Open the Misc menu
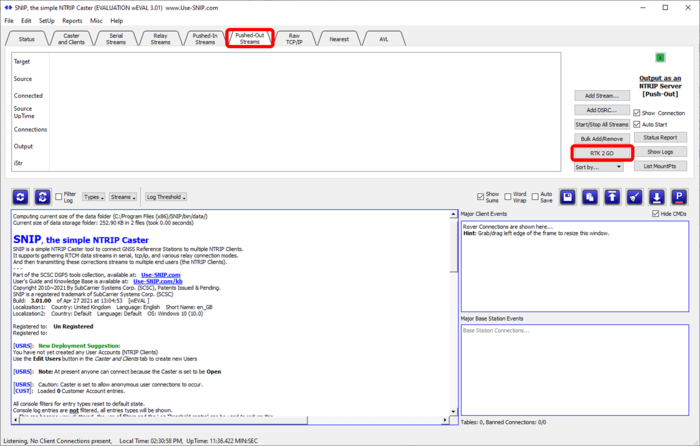Image resolution: width=700 pixels, height=446 pixels. point(96,21)
